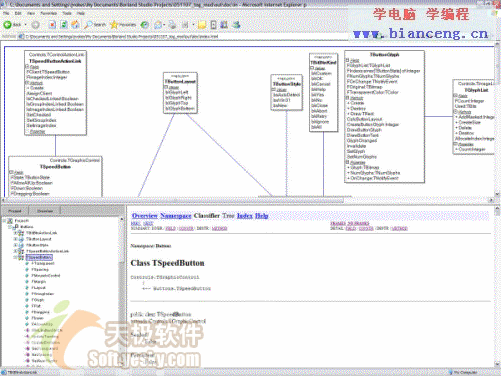501x376 pixels.
Task: Refresh the page using the Refresh icon
Action: click(x=64, y=25)
